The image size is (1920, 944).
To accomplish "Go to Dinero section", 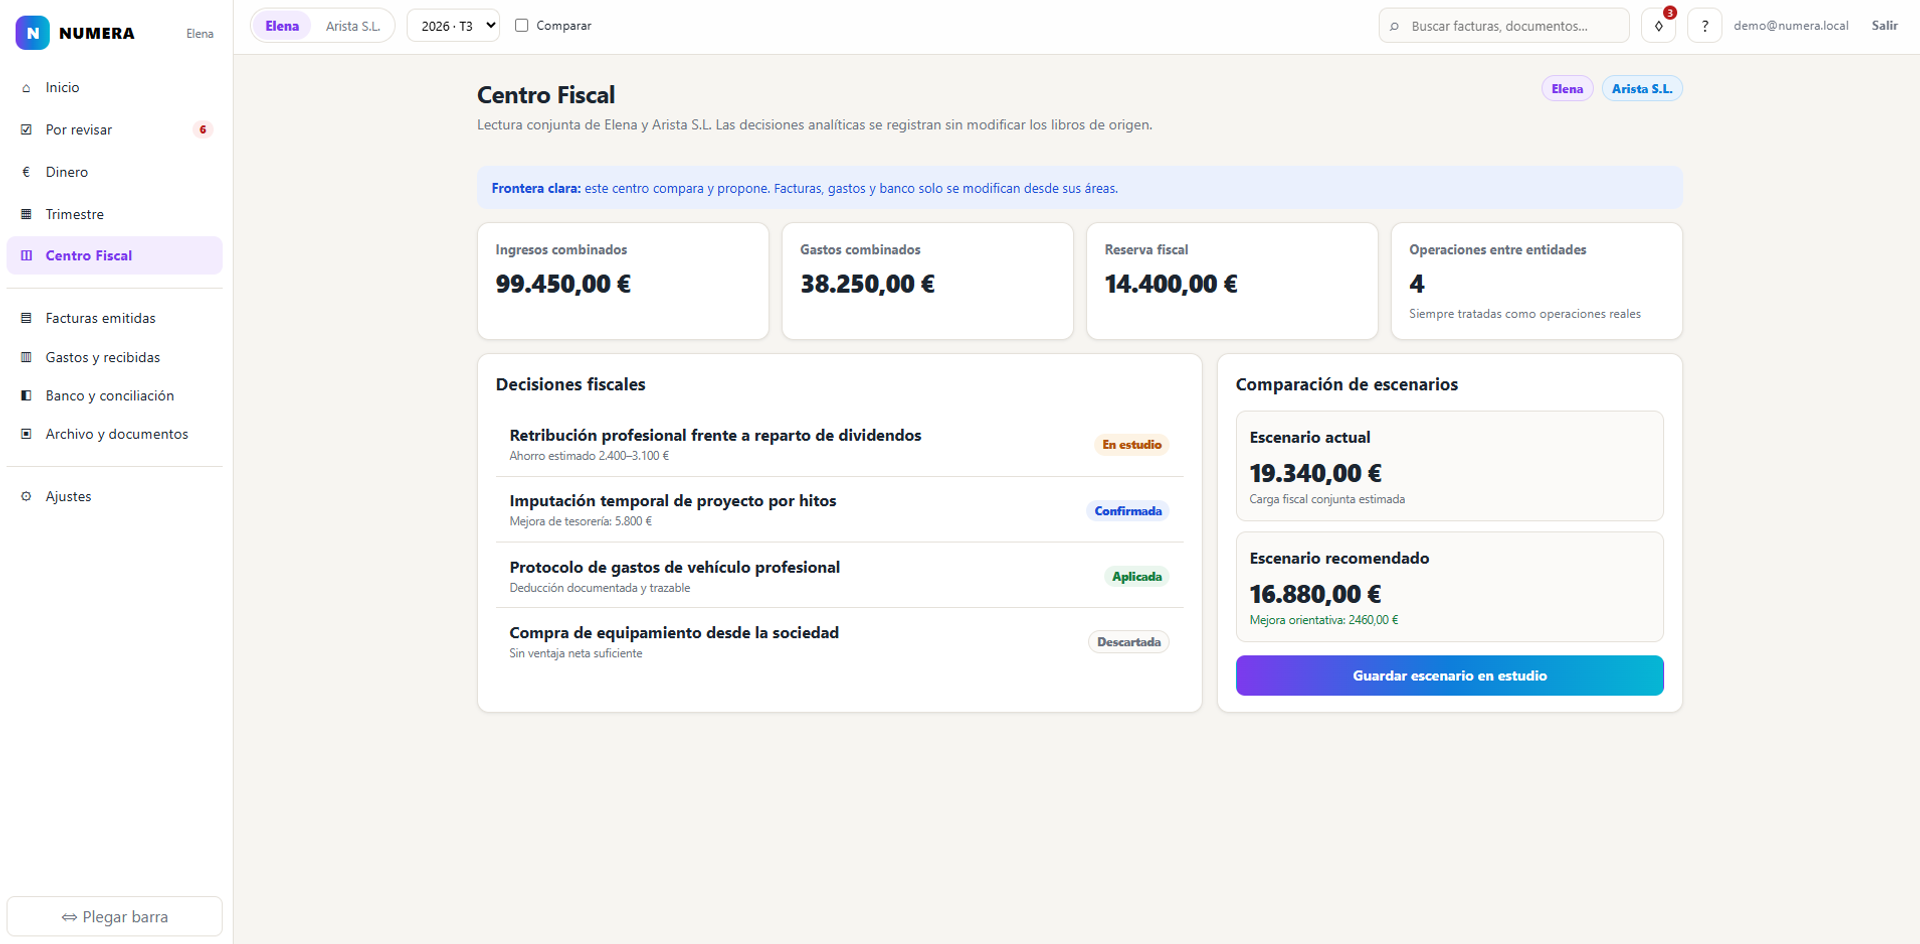I will [114, 172].
